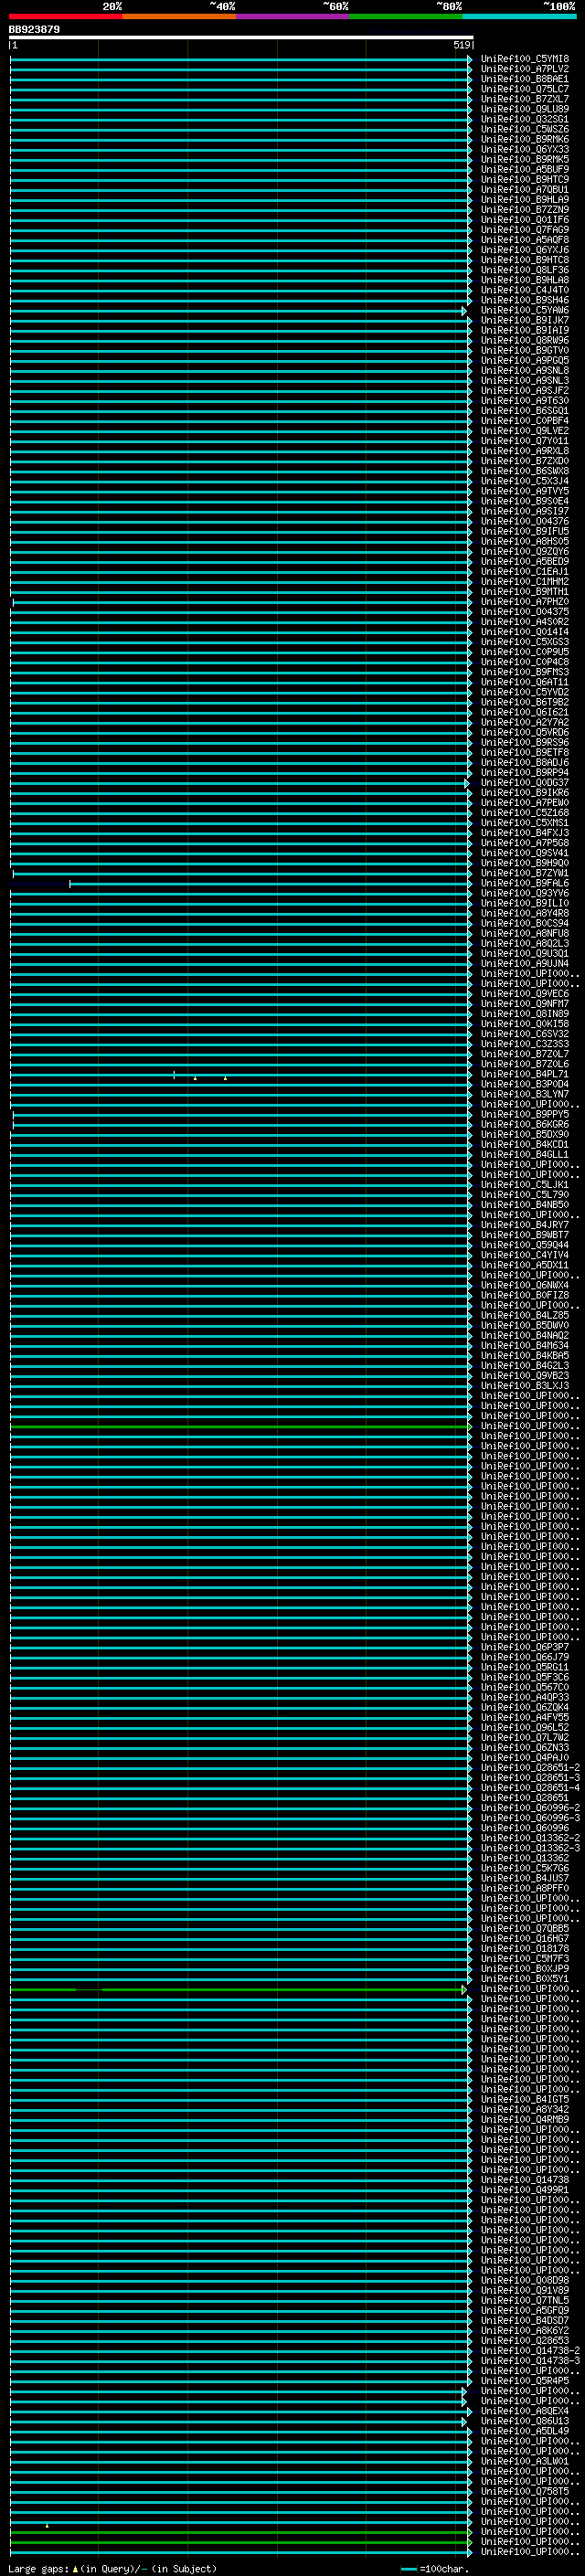This screenshot has width=585, height=2576.
Task: Click hit label UniRef100_Q5F3C6
Action: coord(524,1677)
